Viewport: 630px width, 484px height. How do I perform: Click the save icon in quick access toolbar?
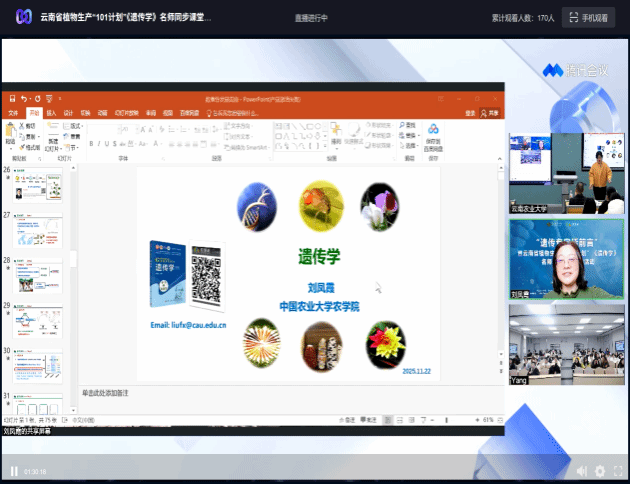coord(10,98)
